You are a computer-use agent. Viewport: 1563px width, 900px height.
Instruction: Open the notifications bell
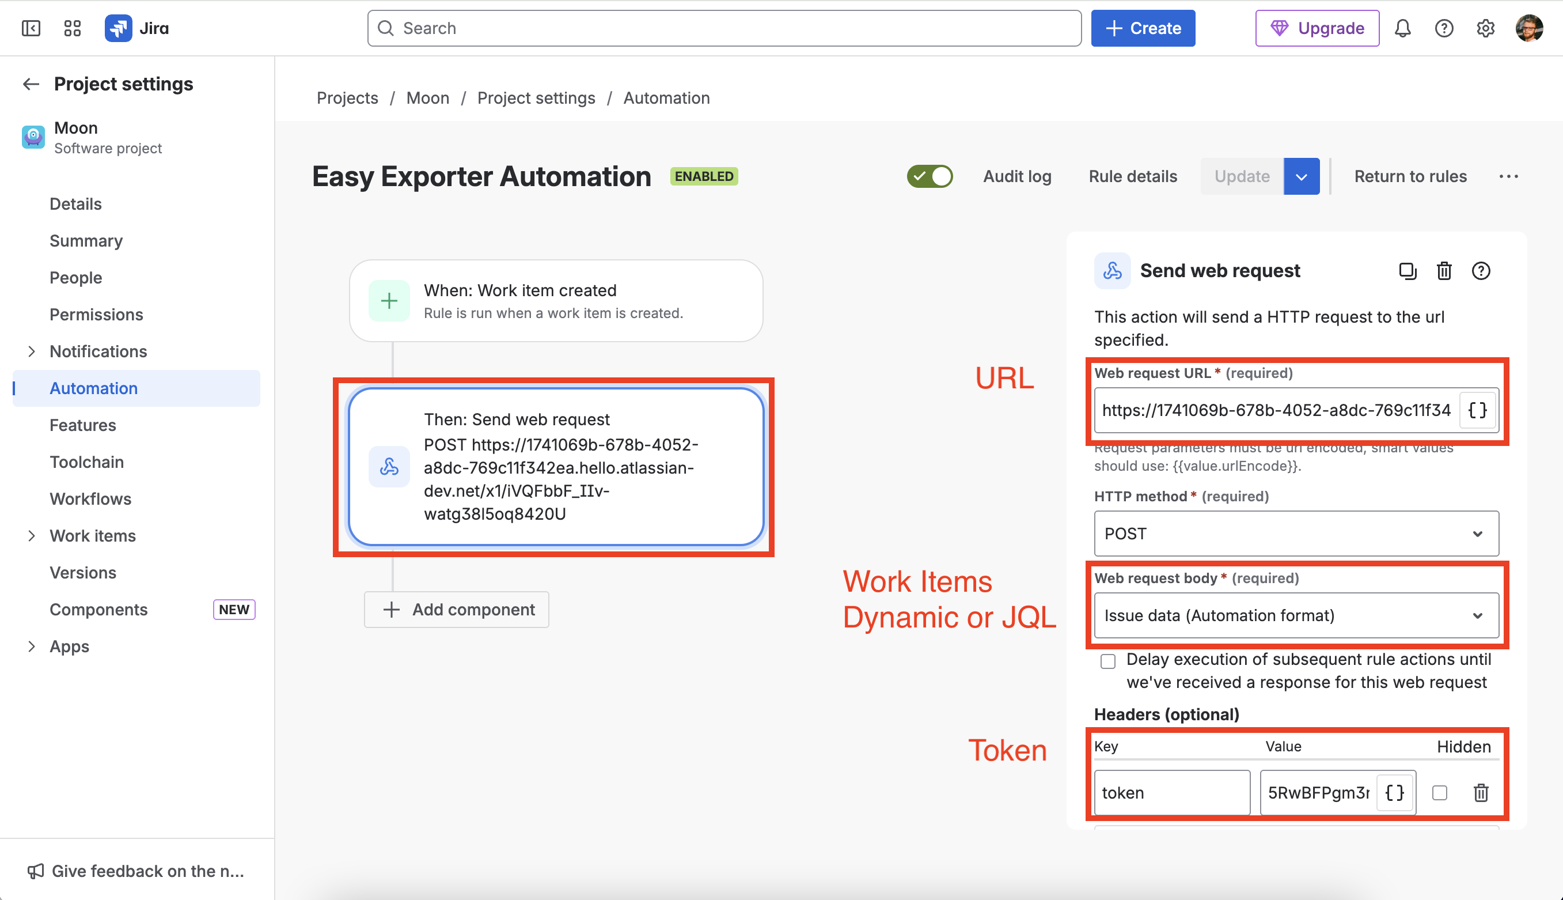tap(1403, 28)
